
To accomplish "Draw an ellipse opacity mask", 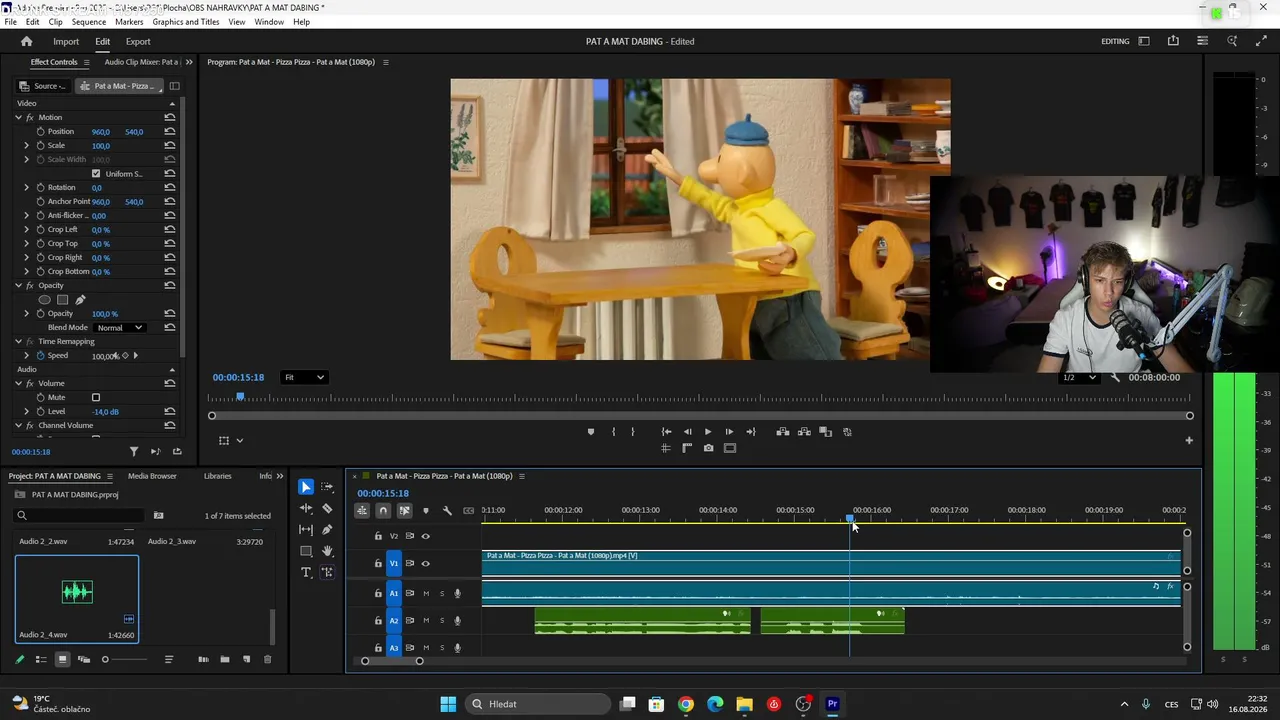I will coord(44,300).
